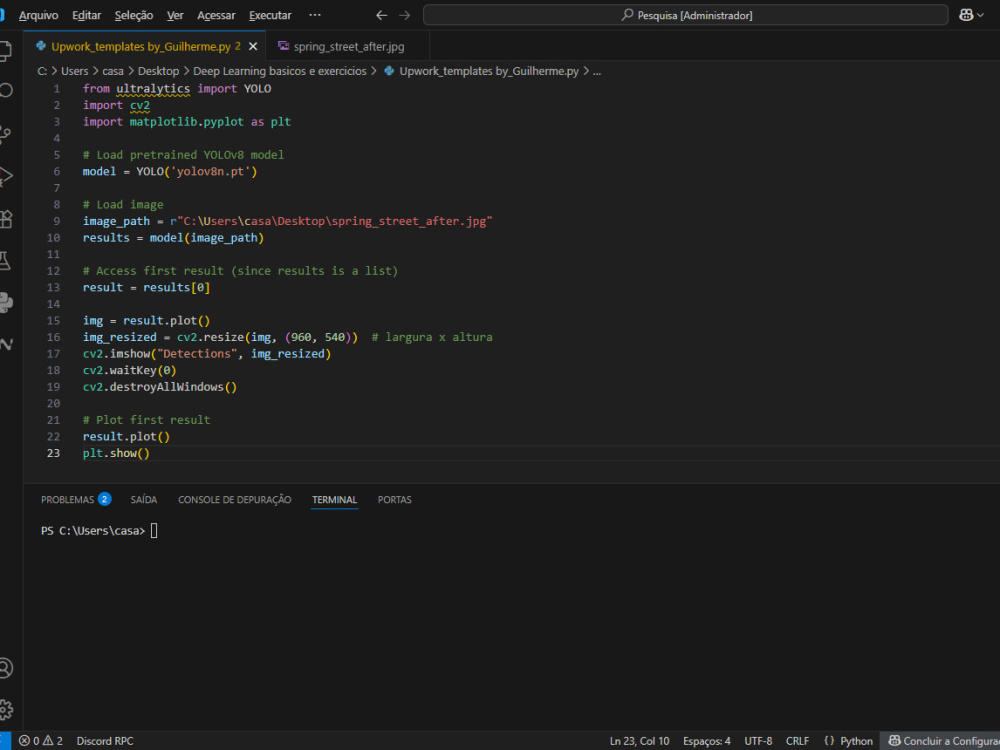
Task: Open the SAÍDA panel tab
Action: (x=144, y=499)
